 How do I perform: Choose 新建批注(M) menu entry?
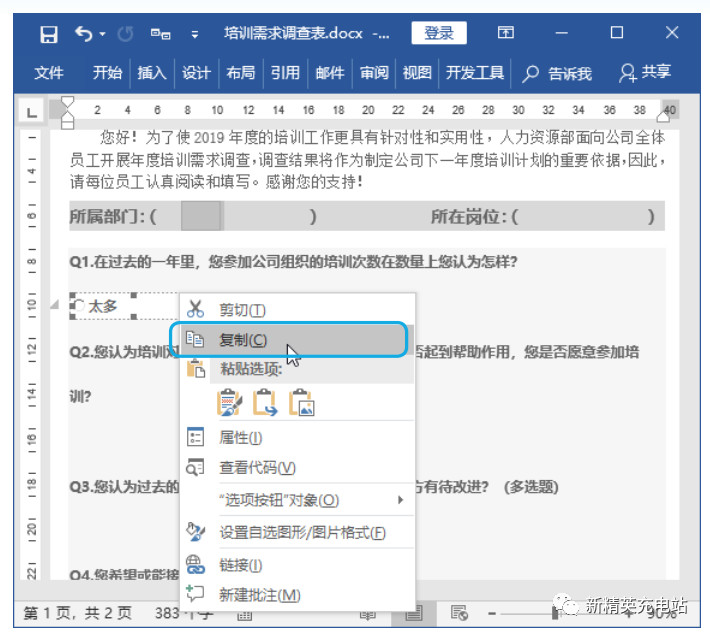point(297,595)
